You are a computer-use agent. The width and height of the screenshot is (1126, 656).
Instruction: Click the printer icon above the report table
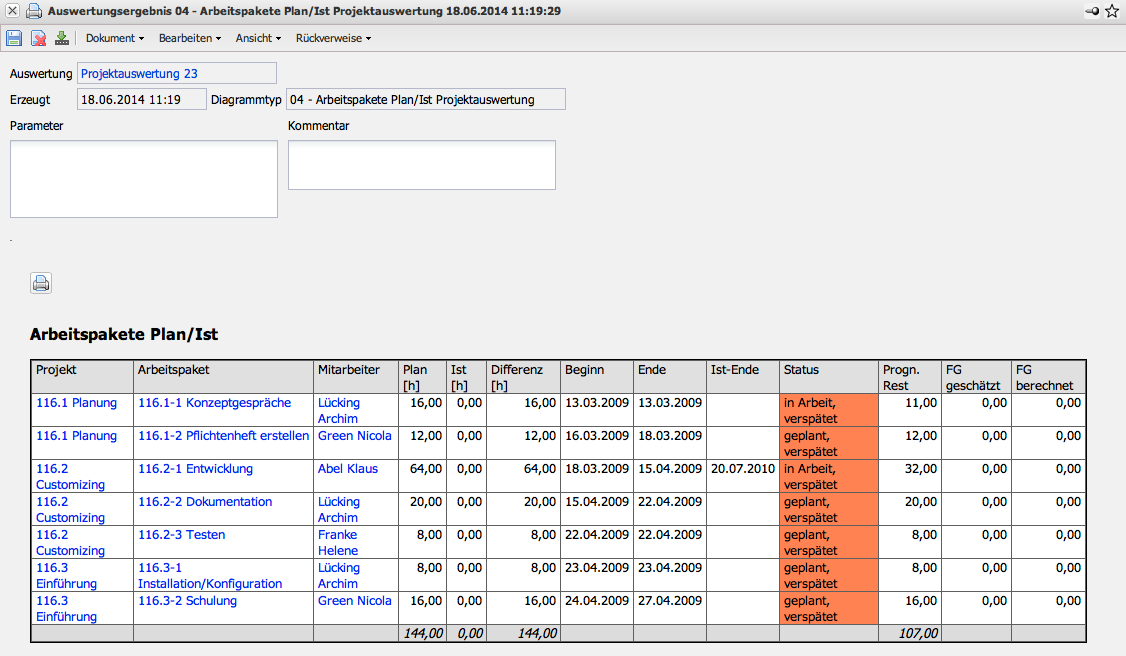click(x=41, y=283)
